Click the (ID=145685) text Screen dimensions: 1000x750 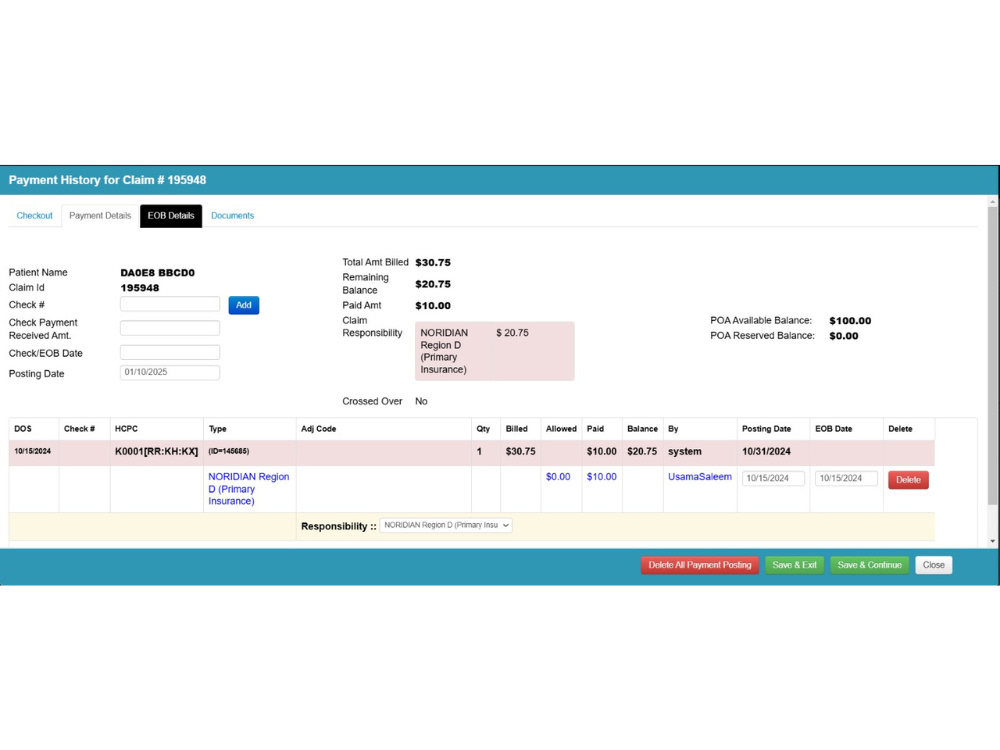point(228,452)
